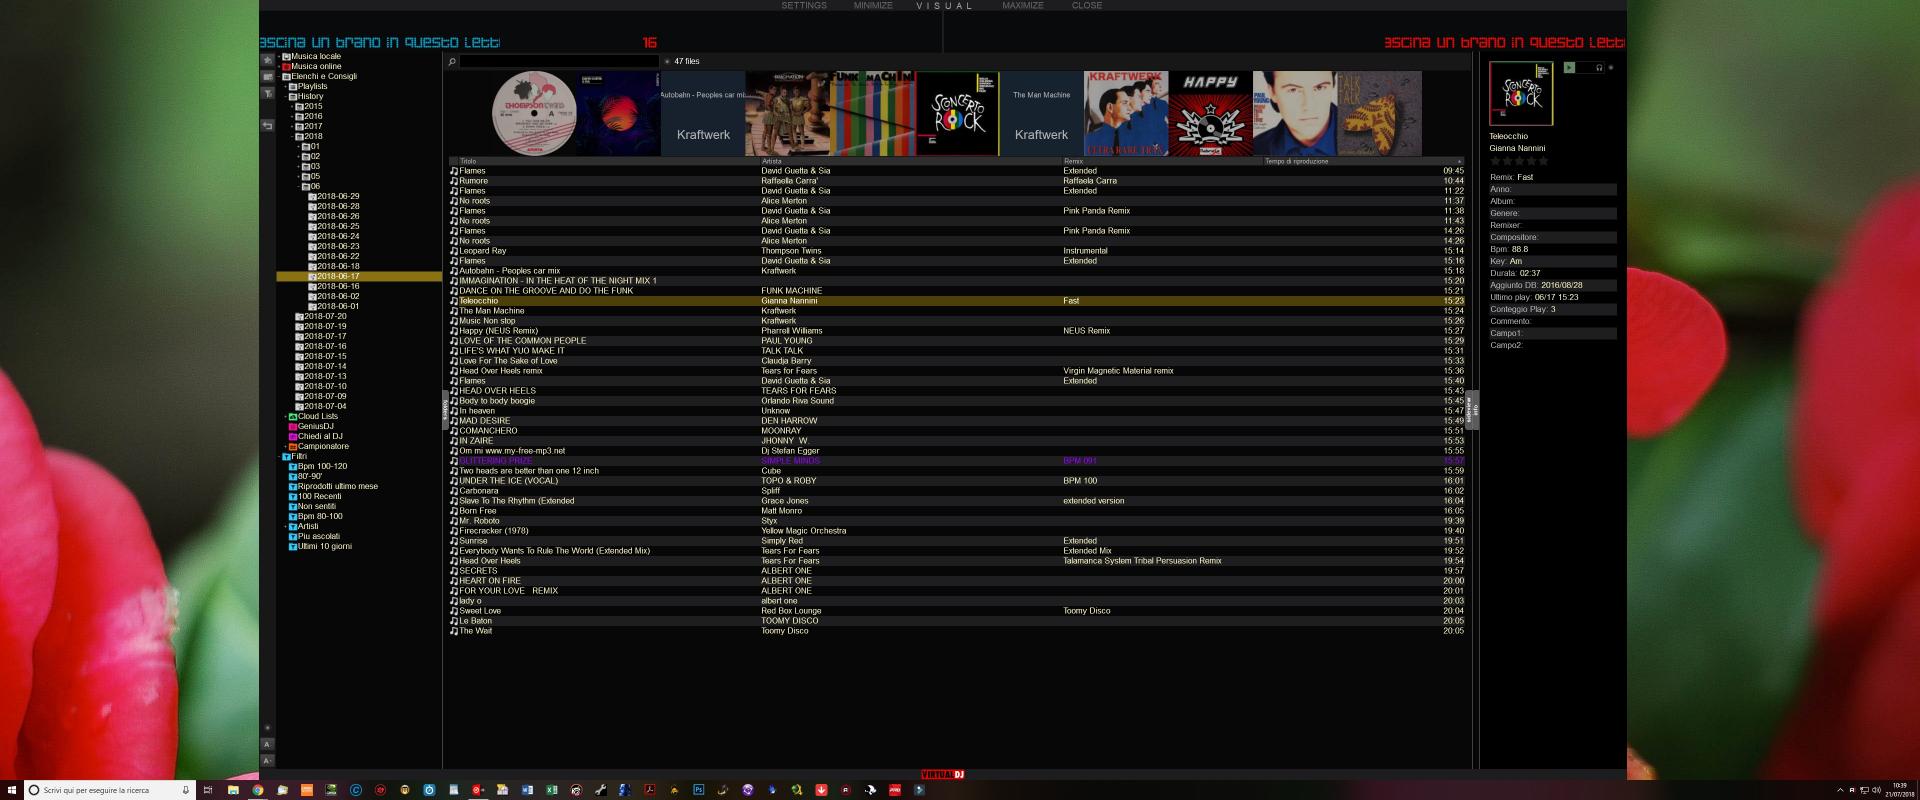The width and height of the screenshot is (1920, 800).
Task: Increase font size with A+ icon
Action: tap(267, 745)
